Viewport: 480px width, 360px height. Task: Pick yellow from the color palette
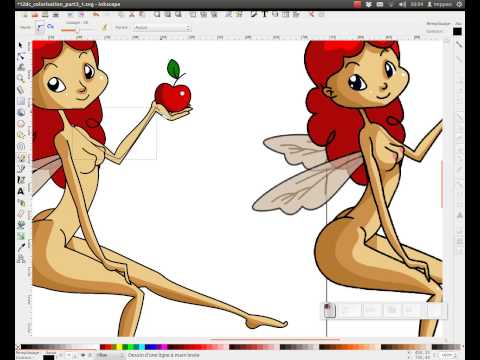tap(118, 347)
